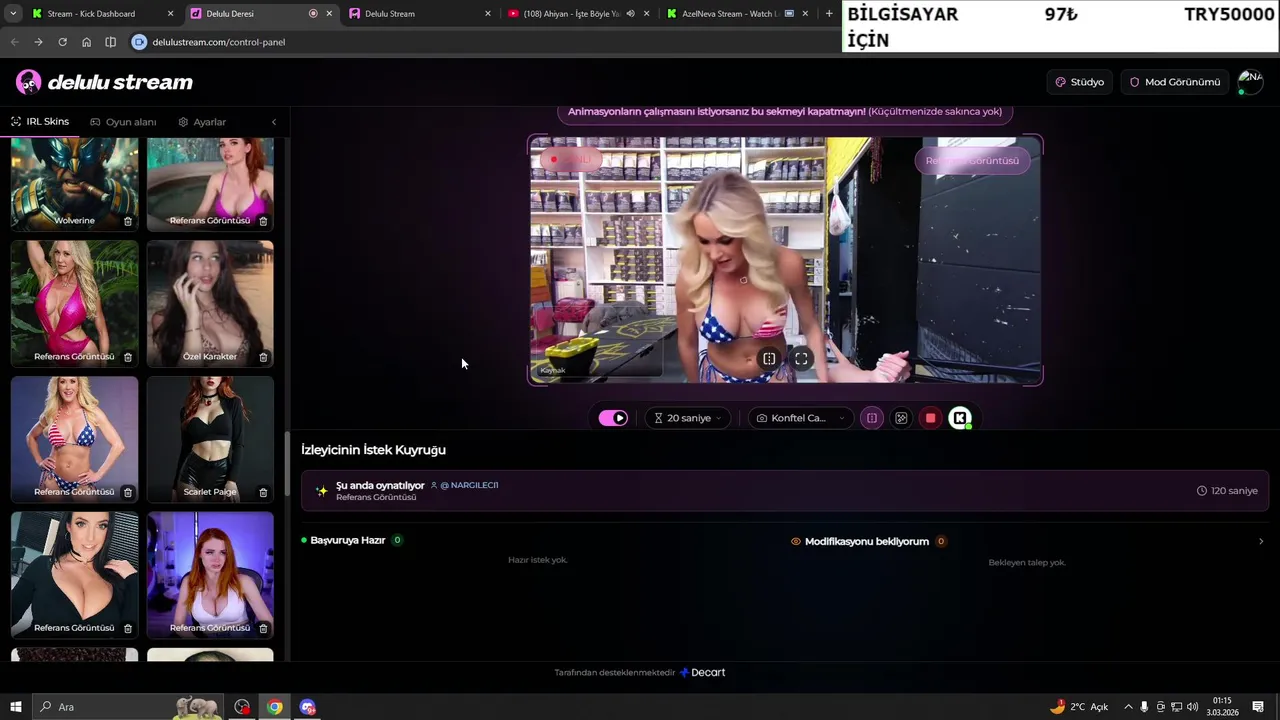Close the Delulu Deresi browser tab
The image size is (1280, 720).
click(x=329, y=14)
